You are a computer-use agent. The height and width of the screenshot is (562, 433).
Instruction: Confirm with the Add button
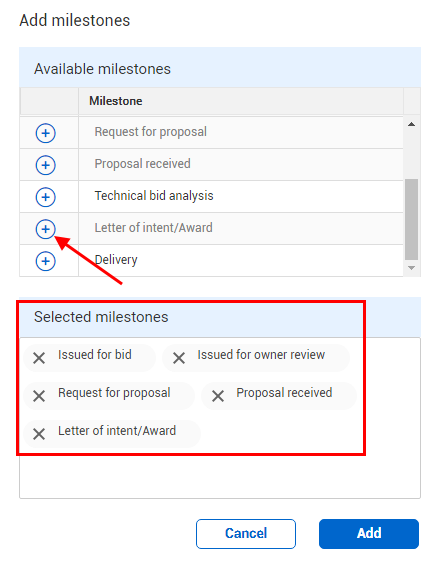coord(369,534)
